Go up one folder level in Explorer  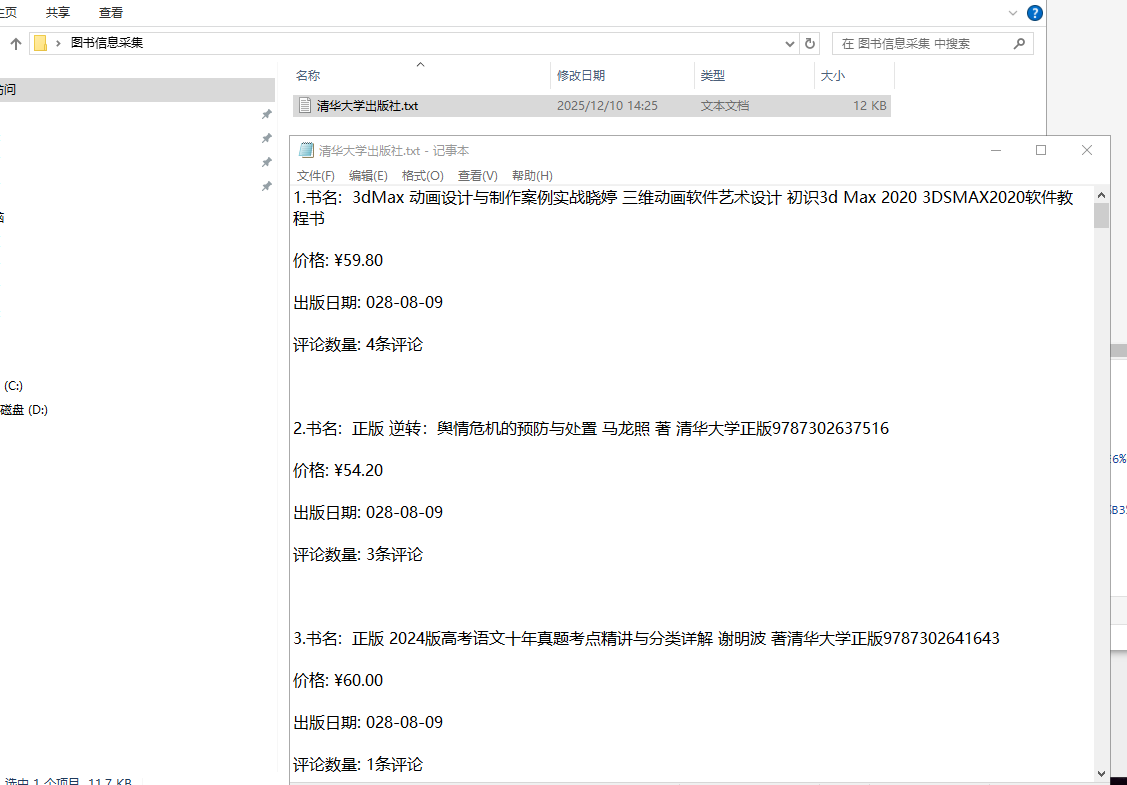click(x=16, y=43)
